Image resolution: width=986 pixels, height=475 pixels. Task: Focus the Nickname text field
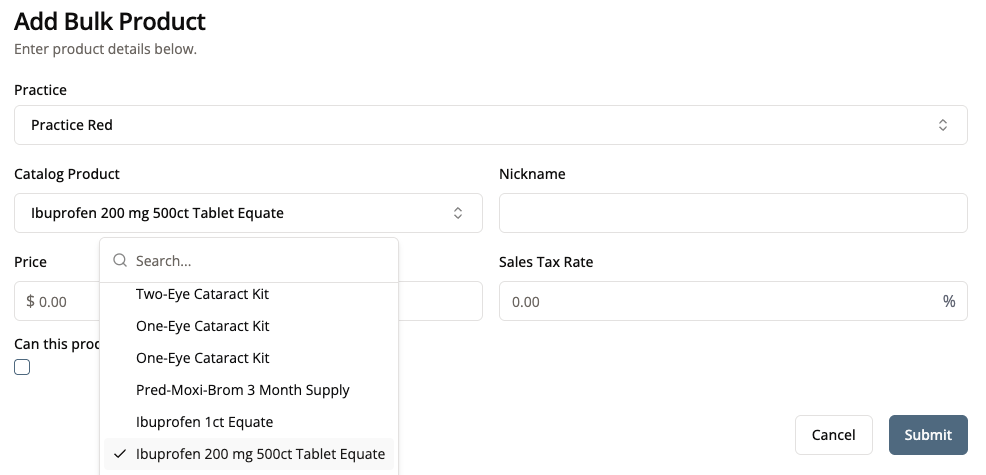click(x=732, y=213)
